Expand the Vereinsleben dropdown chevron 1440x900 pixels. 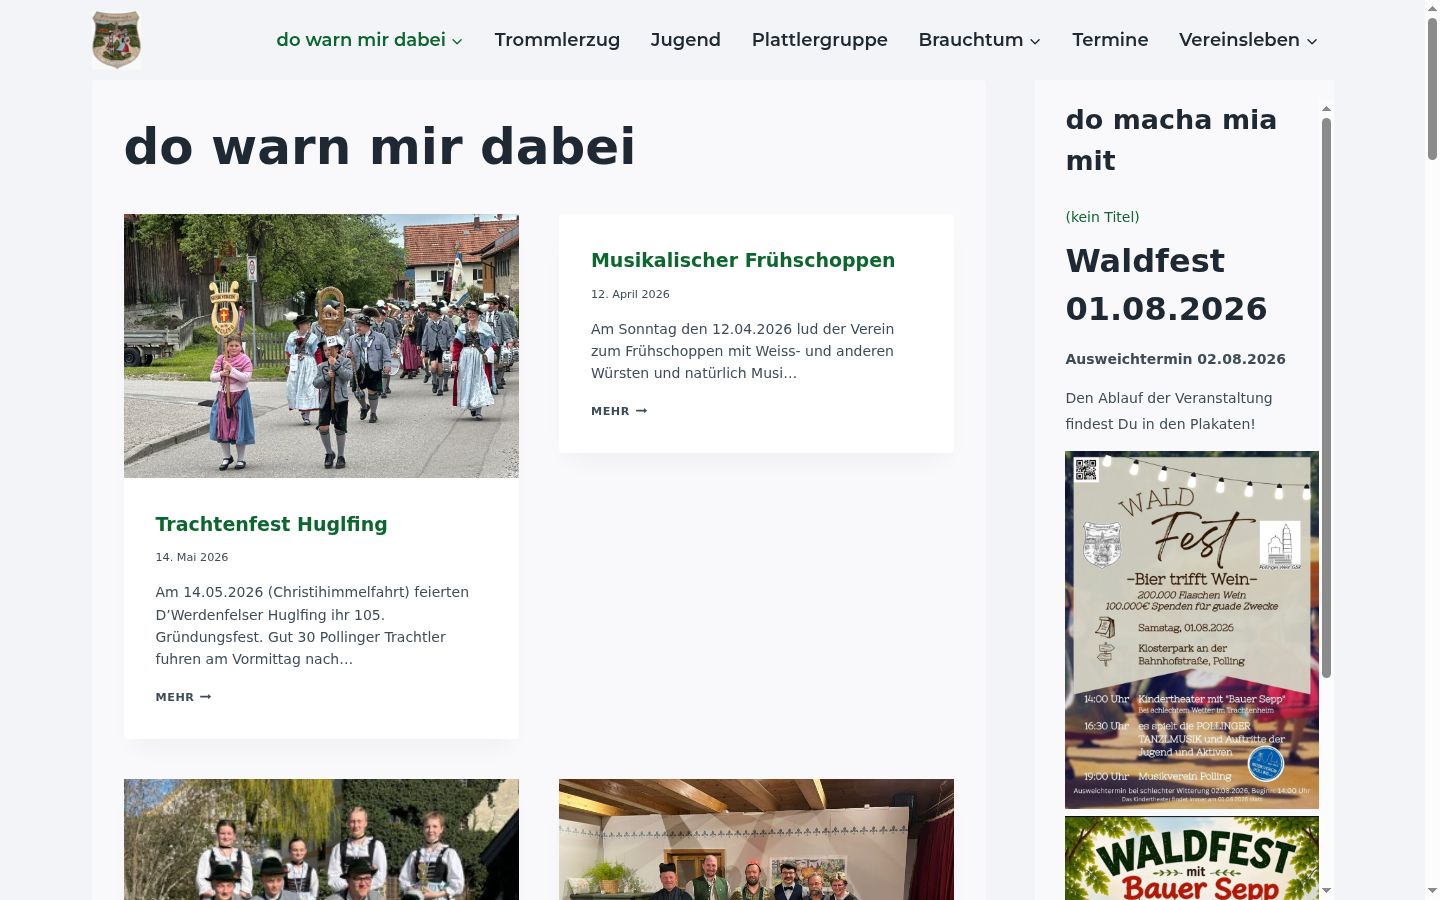tap(1312, 41)
